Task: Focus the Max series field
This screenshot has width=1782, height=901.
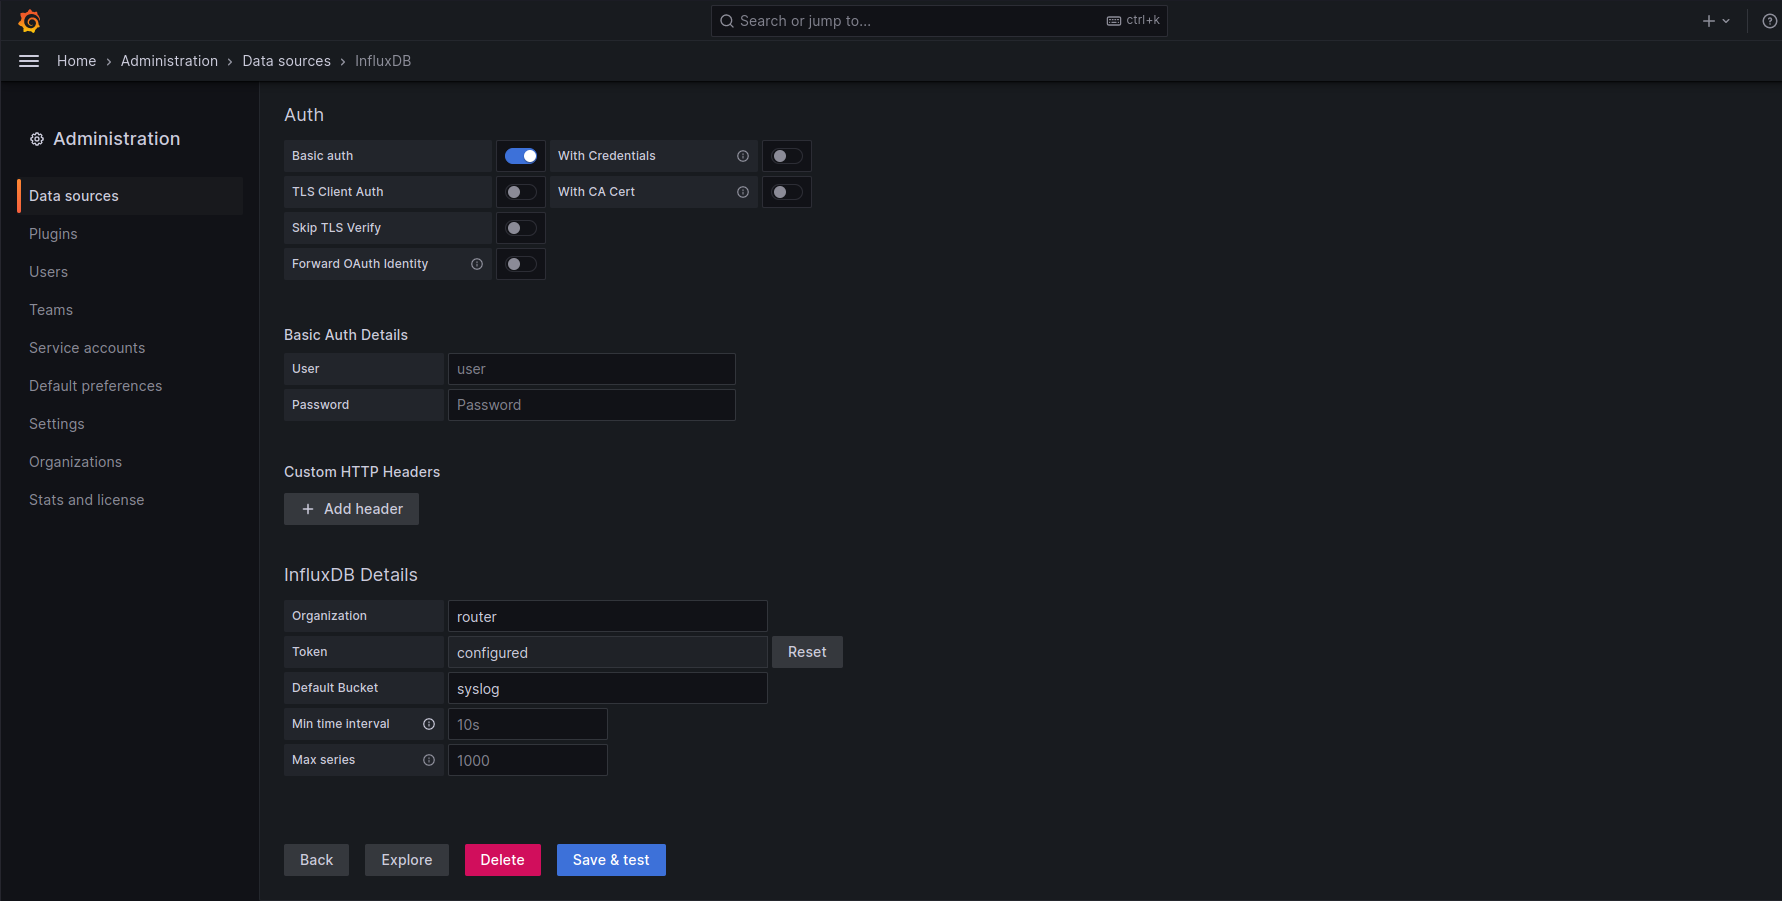Action: 528,760
